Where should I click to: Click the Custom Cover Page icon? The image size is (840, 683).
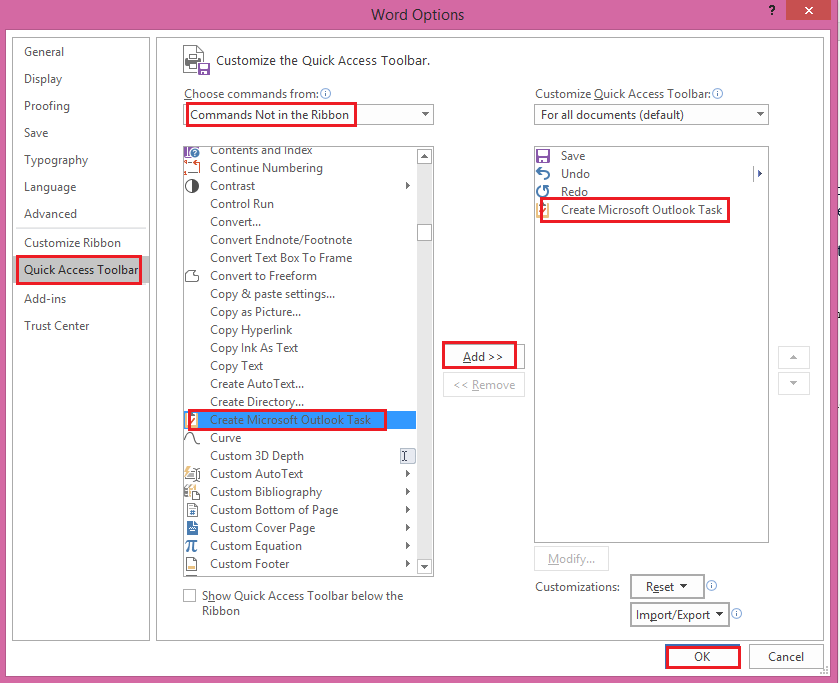tap(192, 528)
